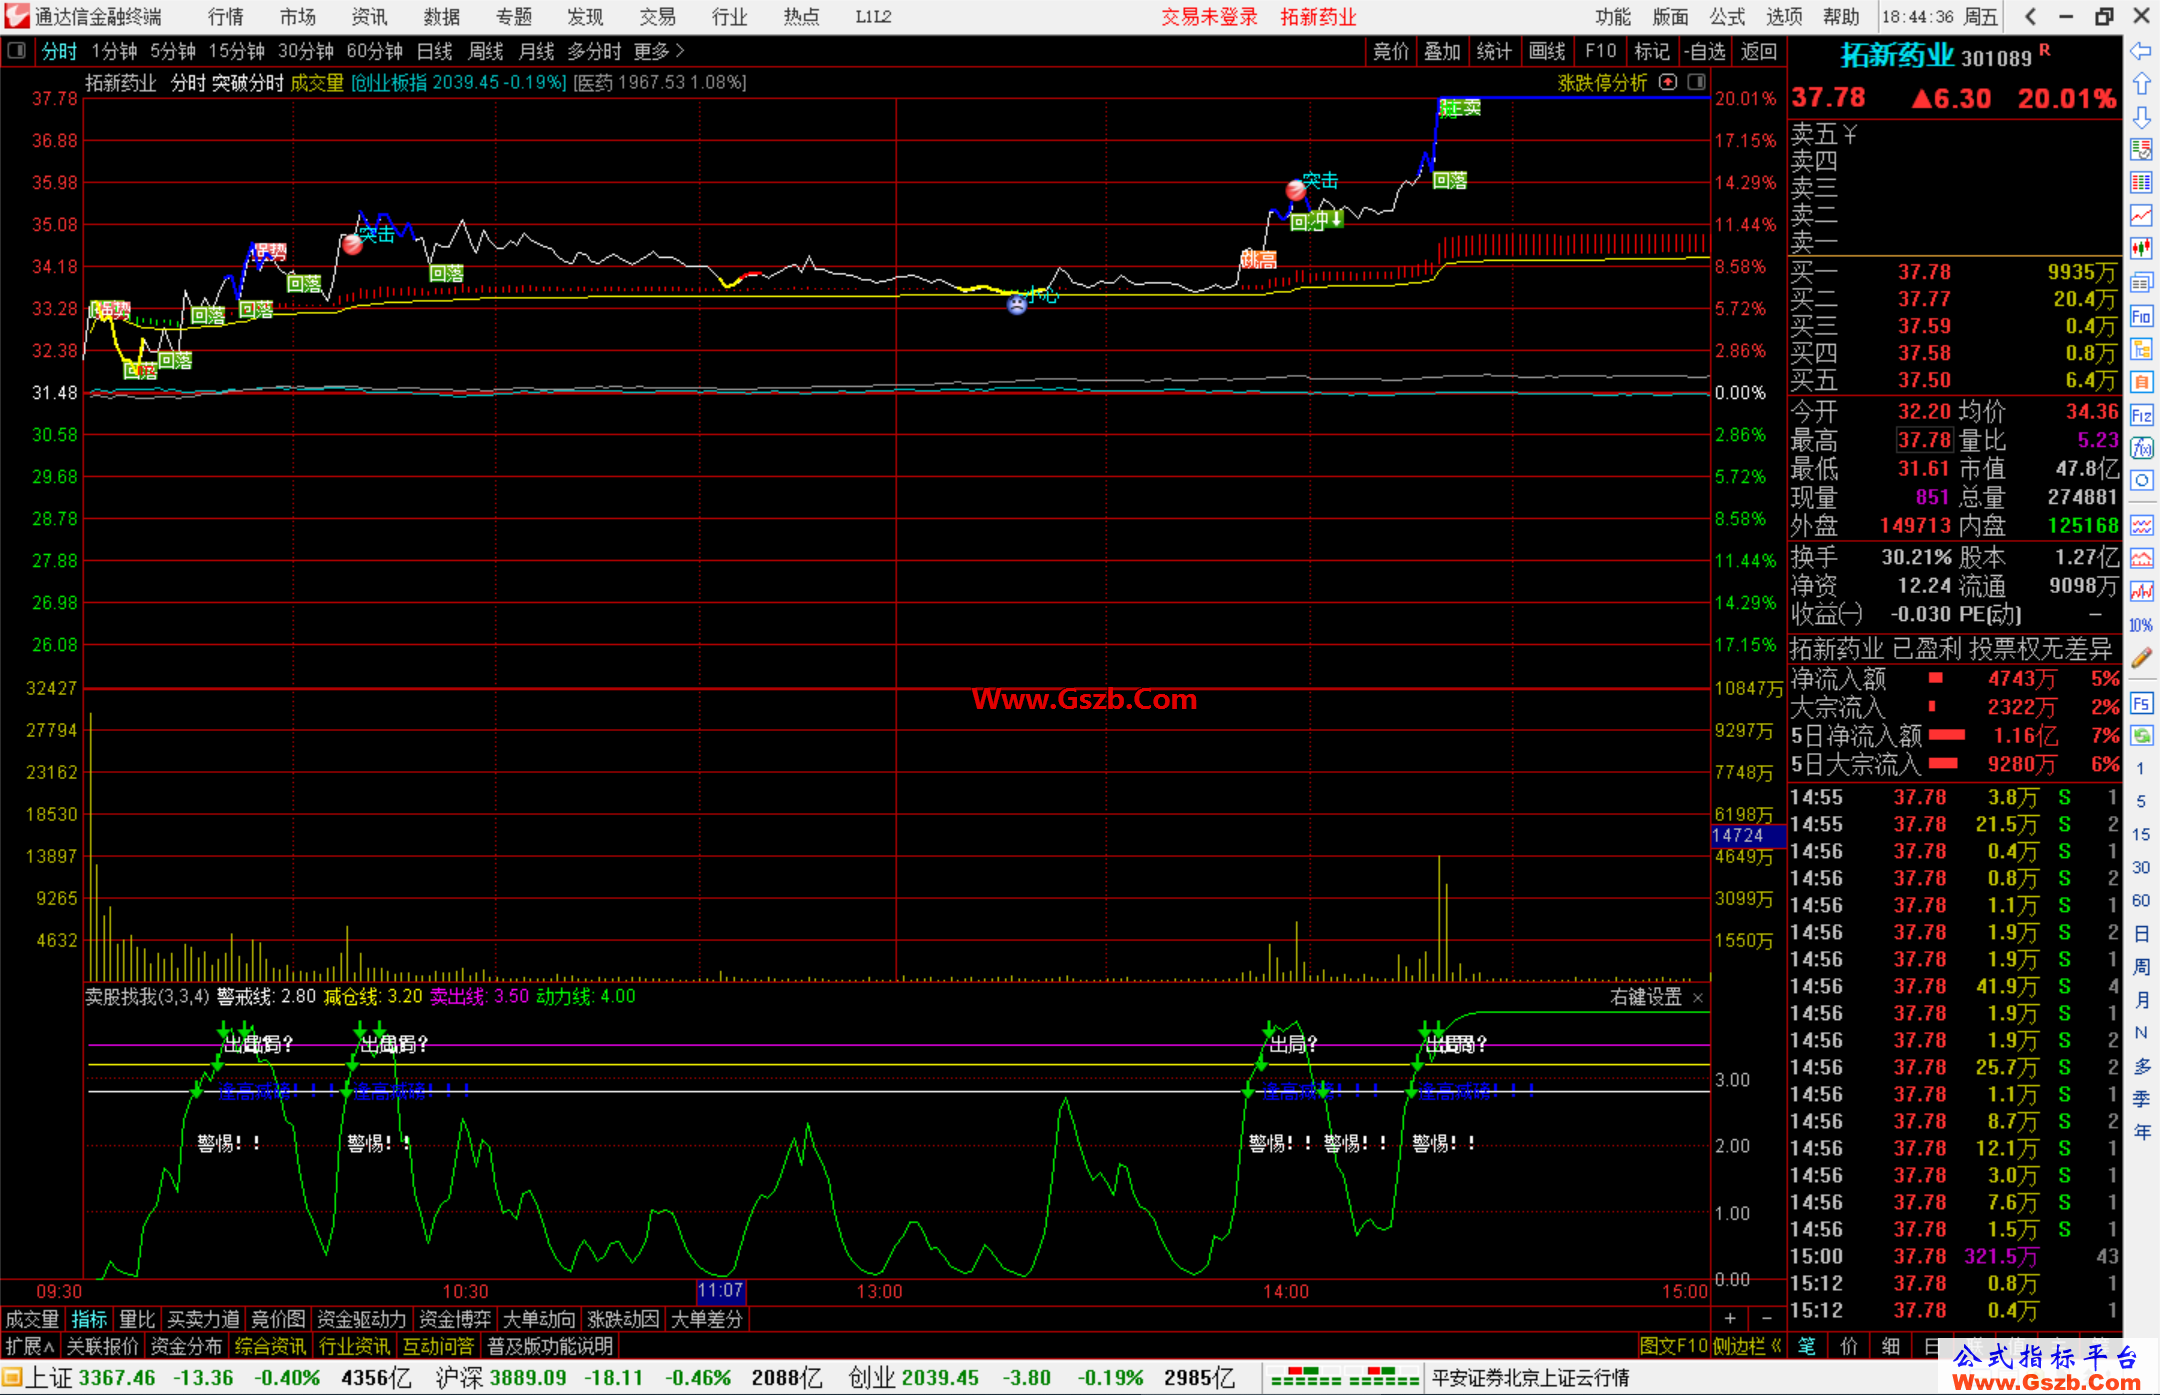Switch to 月线 monthly chart

pos(536,51)
